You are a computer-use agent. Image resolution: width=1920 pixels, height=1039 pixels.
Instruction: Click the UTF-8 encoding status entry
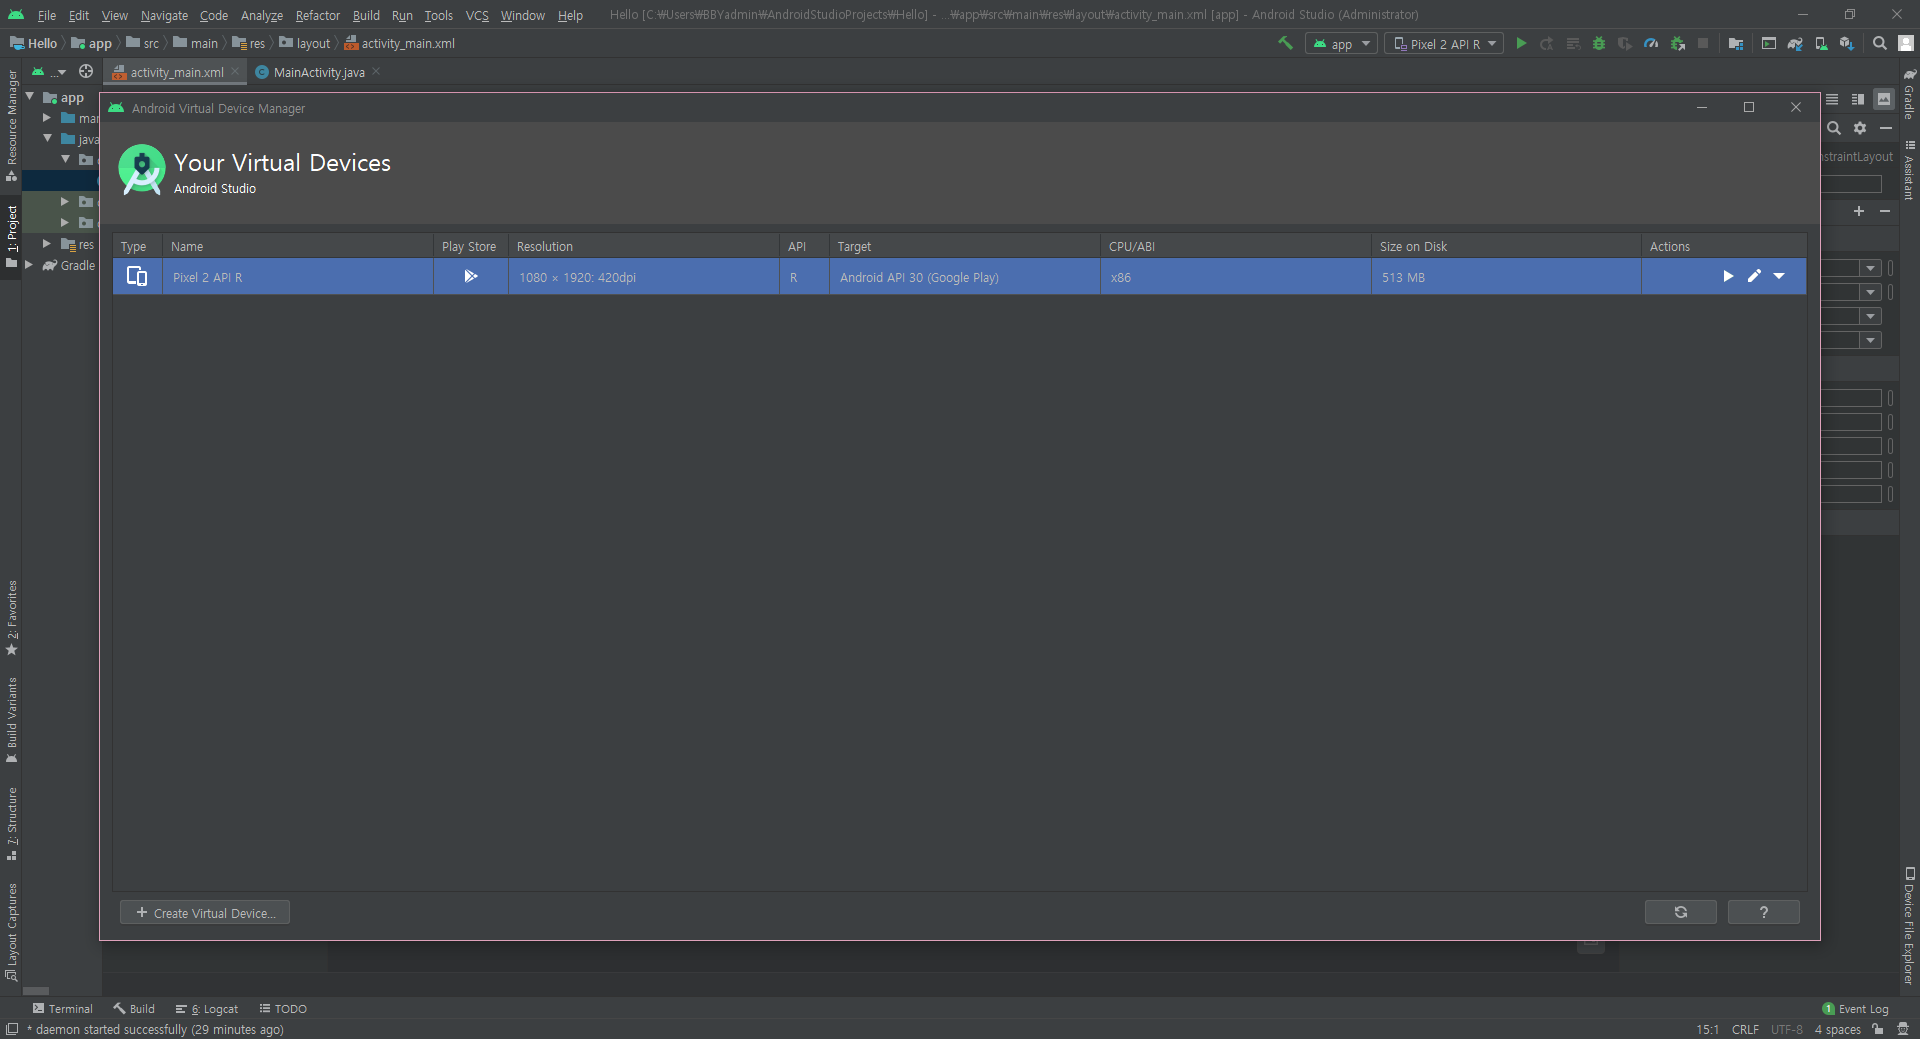pyautogui.click(x=1786, y=1029)
